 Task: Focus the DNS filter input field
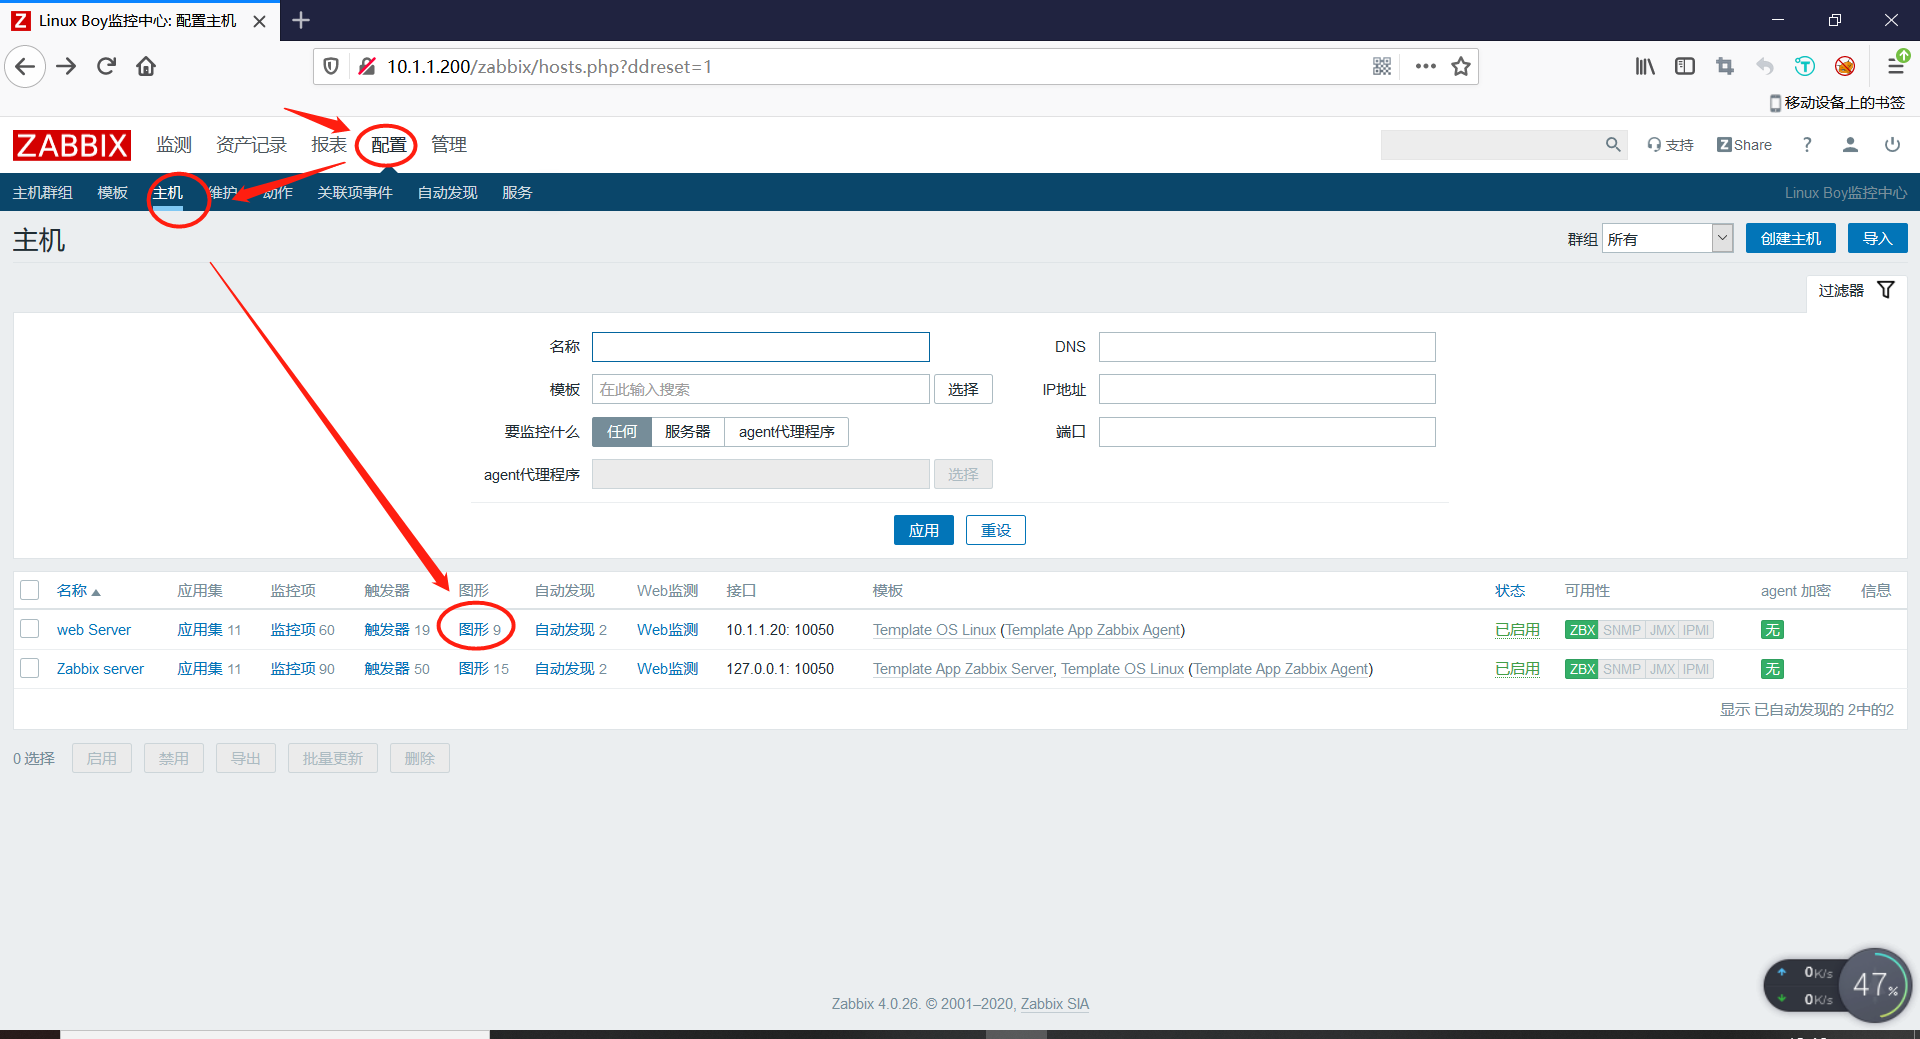[1267, 347]
